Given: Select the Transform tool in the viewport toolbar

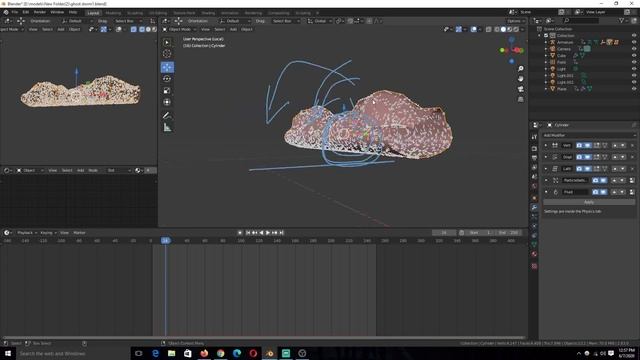Looking at the screenshot, I should [167, 102].
